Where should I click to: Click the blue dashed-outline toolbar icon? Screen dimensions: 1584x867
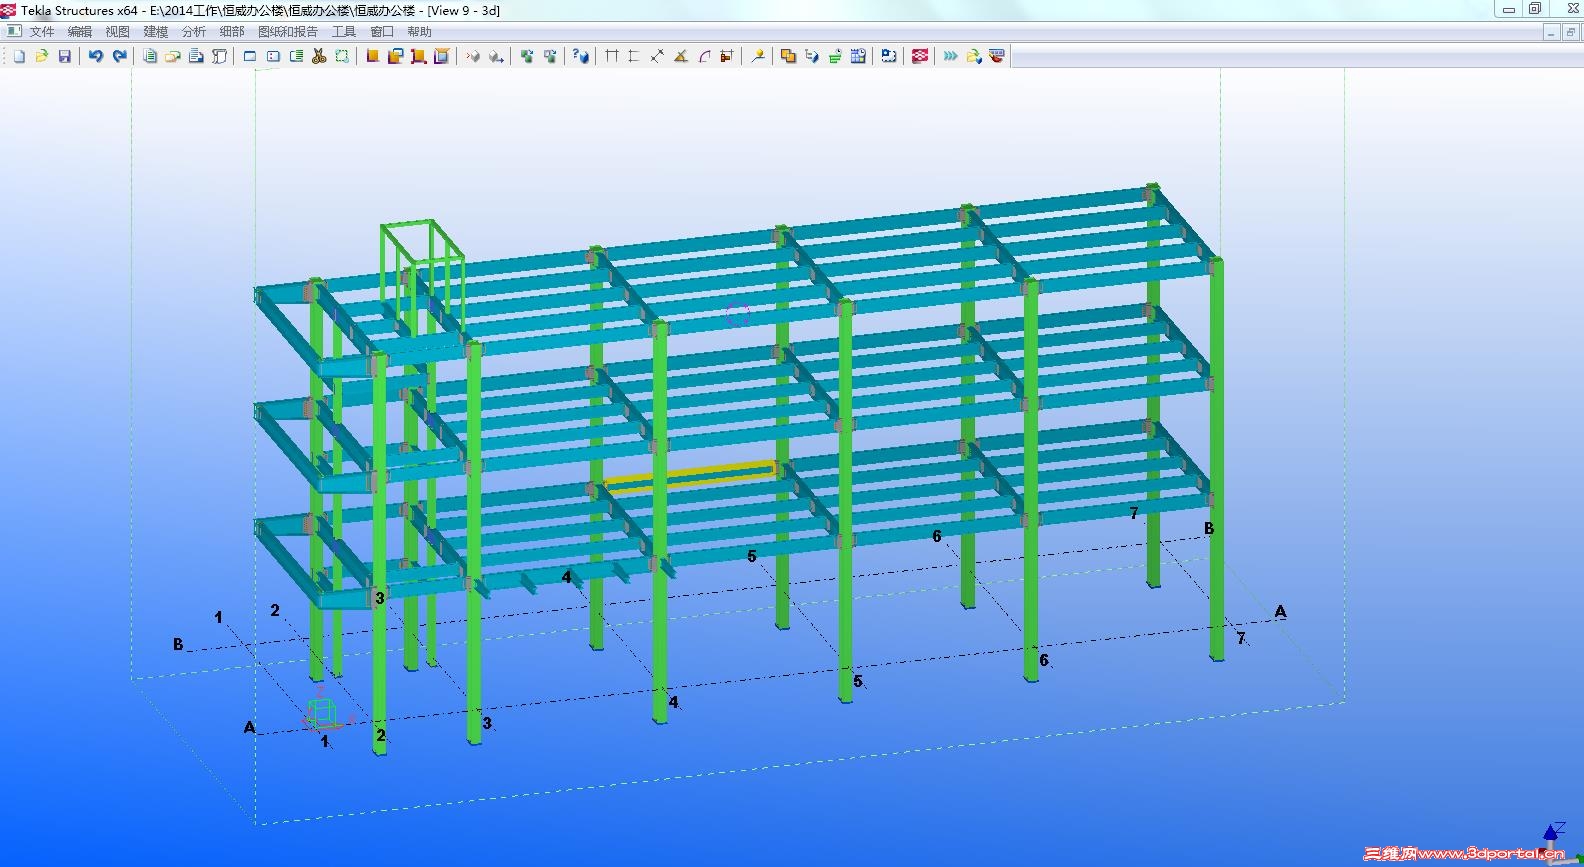pyautogui.click(x=889, y=56)
